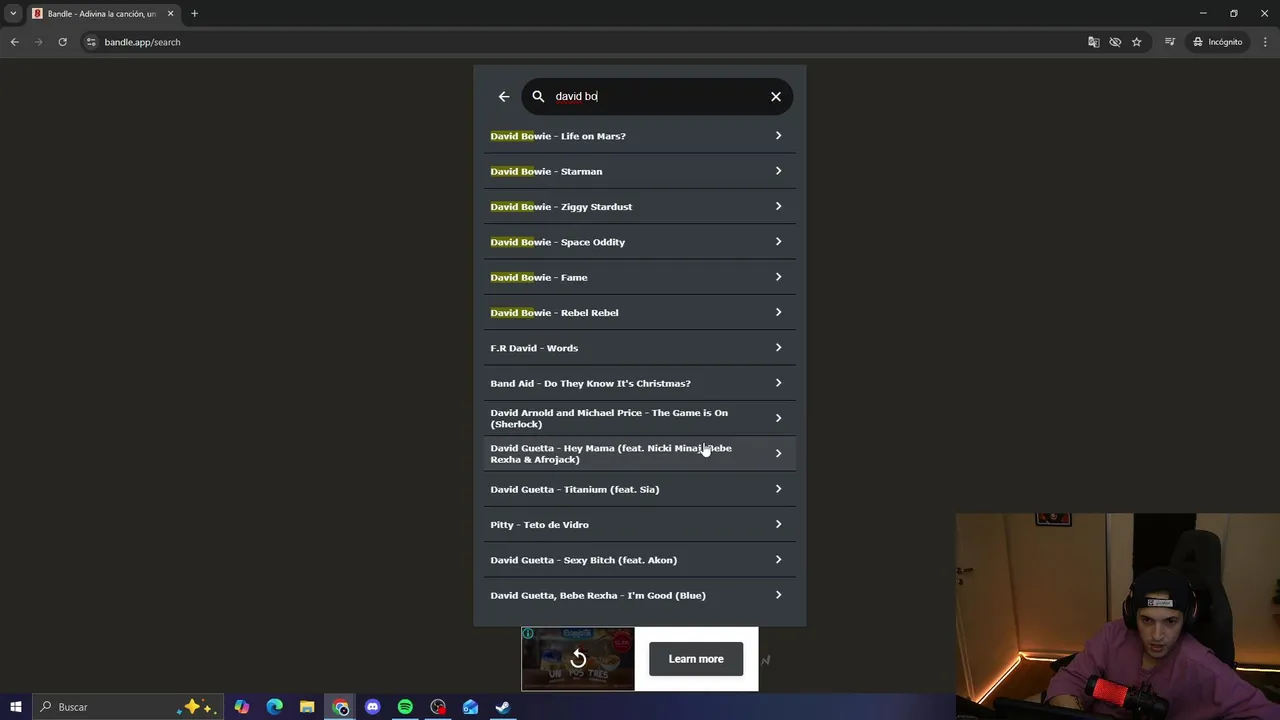Image resolution: width=1280 pixels, height=720 pixels.
Task: Open the media controls icon in toolbar
Action: [1169, 42]
